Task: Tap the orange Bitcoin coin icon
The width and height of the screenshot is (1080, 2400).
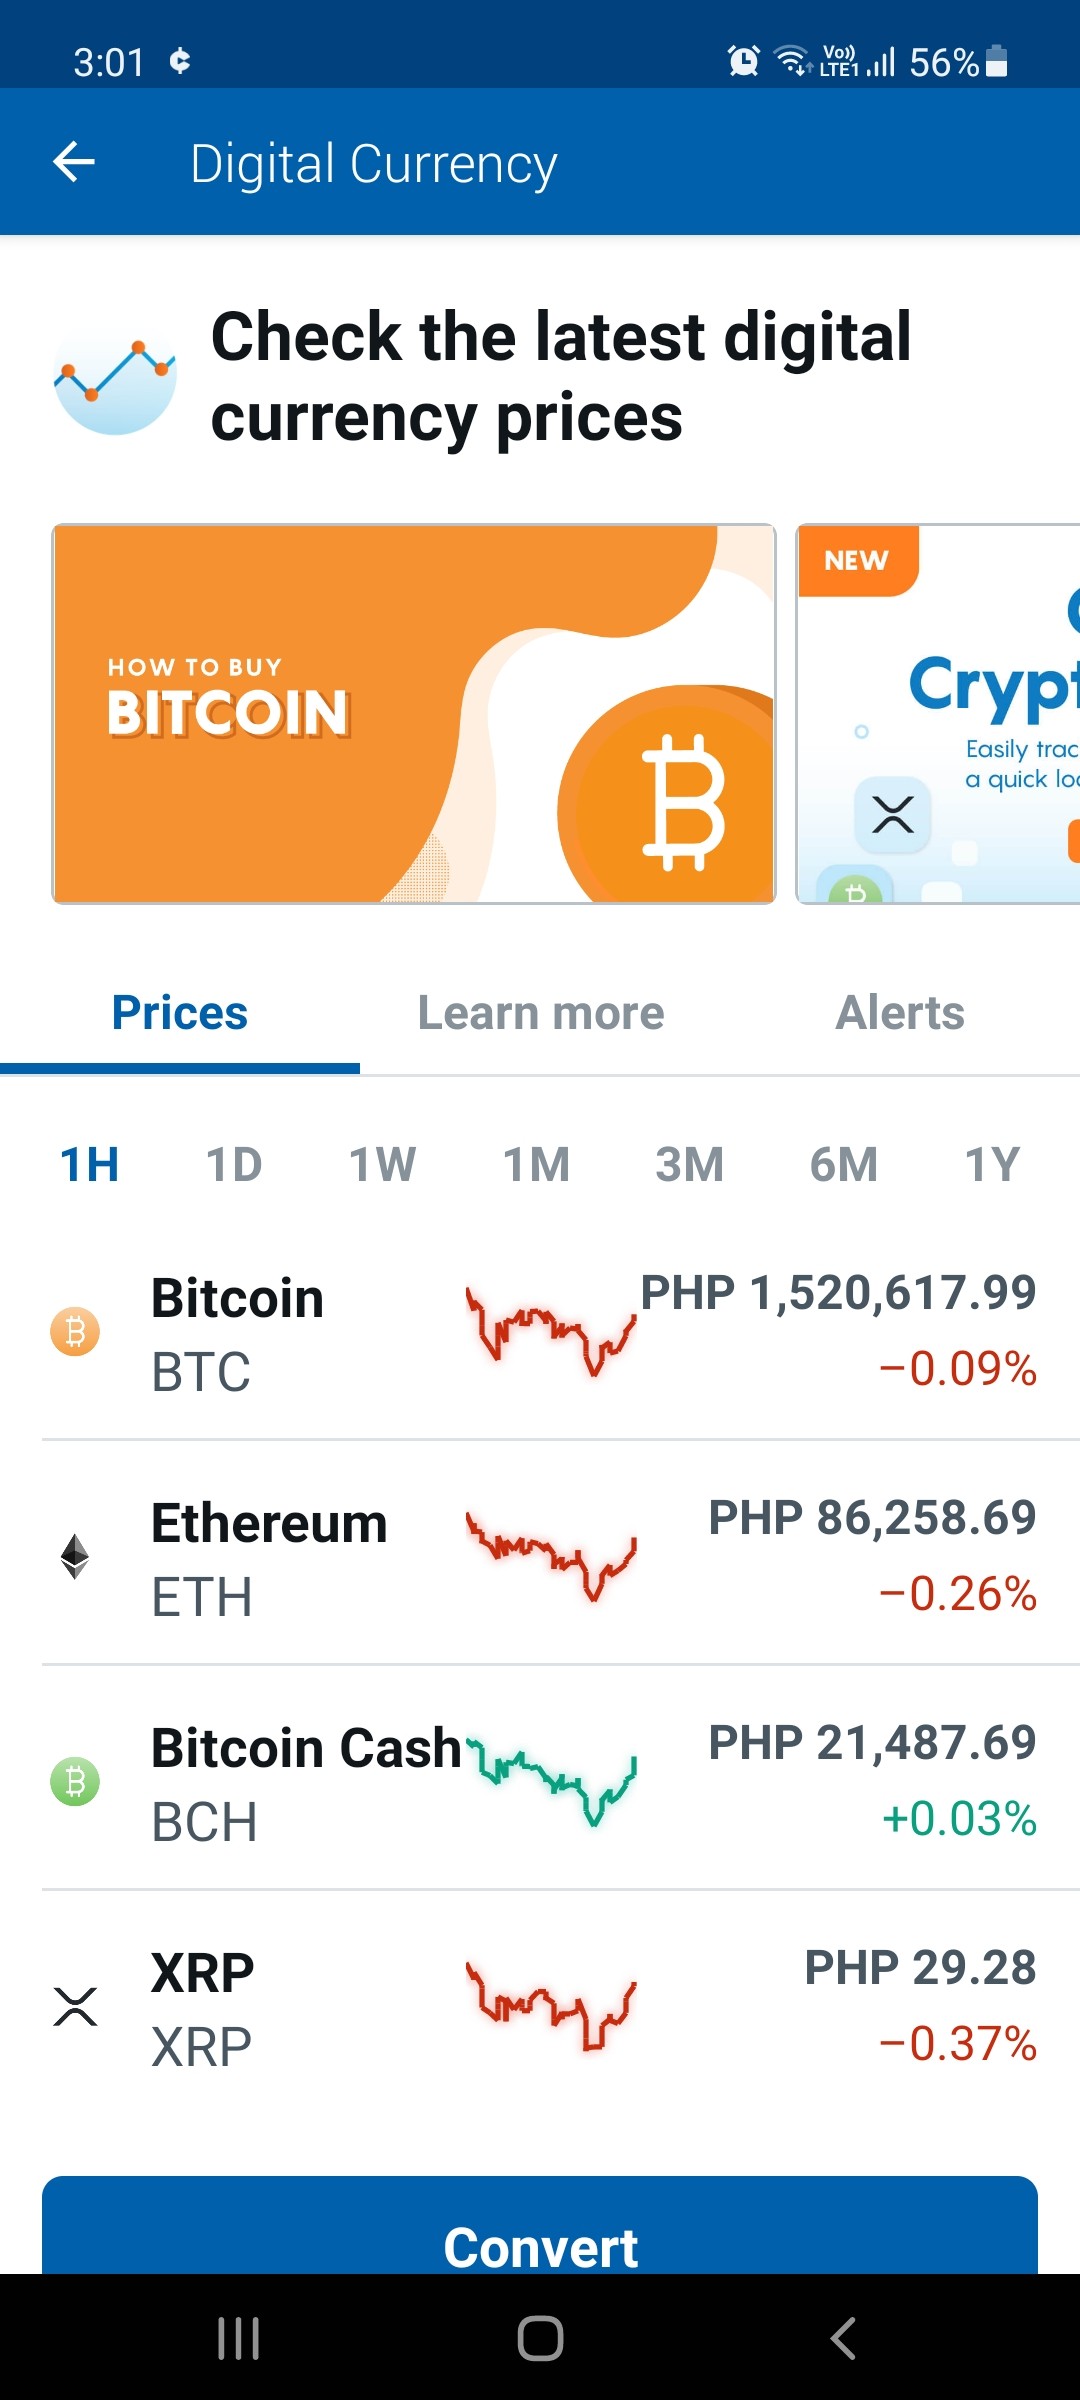Action: coord(75,1331)
